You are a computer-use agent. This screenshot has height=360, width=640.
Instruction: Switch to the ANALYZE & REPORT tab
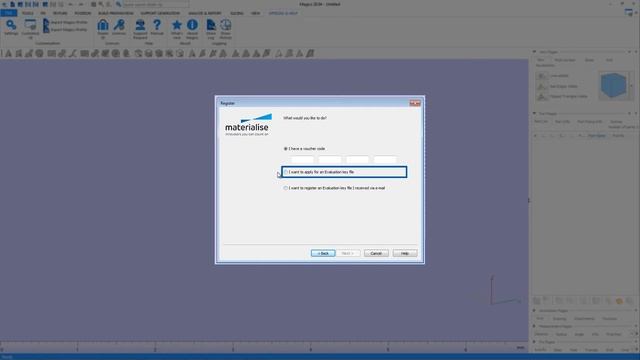tap(204, 13)
